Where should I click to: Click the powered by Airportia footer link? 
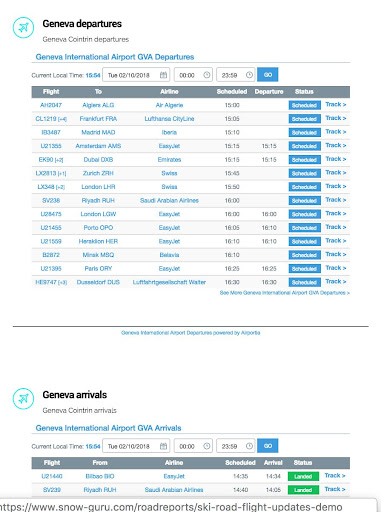click(x=190, y=333)
